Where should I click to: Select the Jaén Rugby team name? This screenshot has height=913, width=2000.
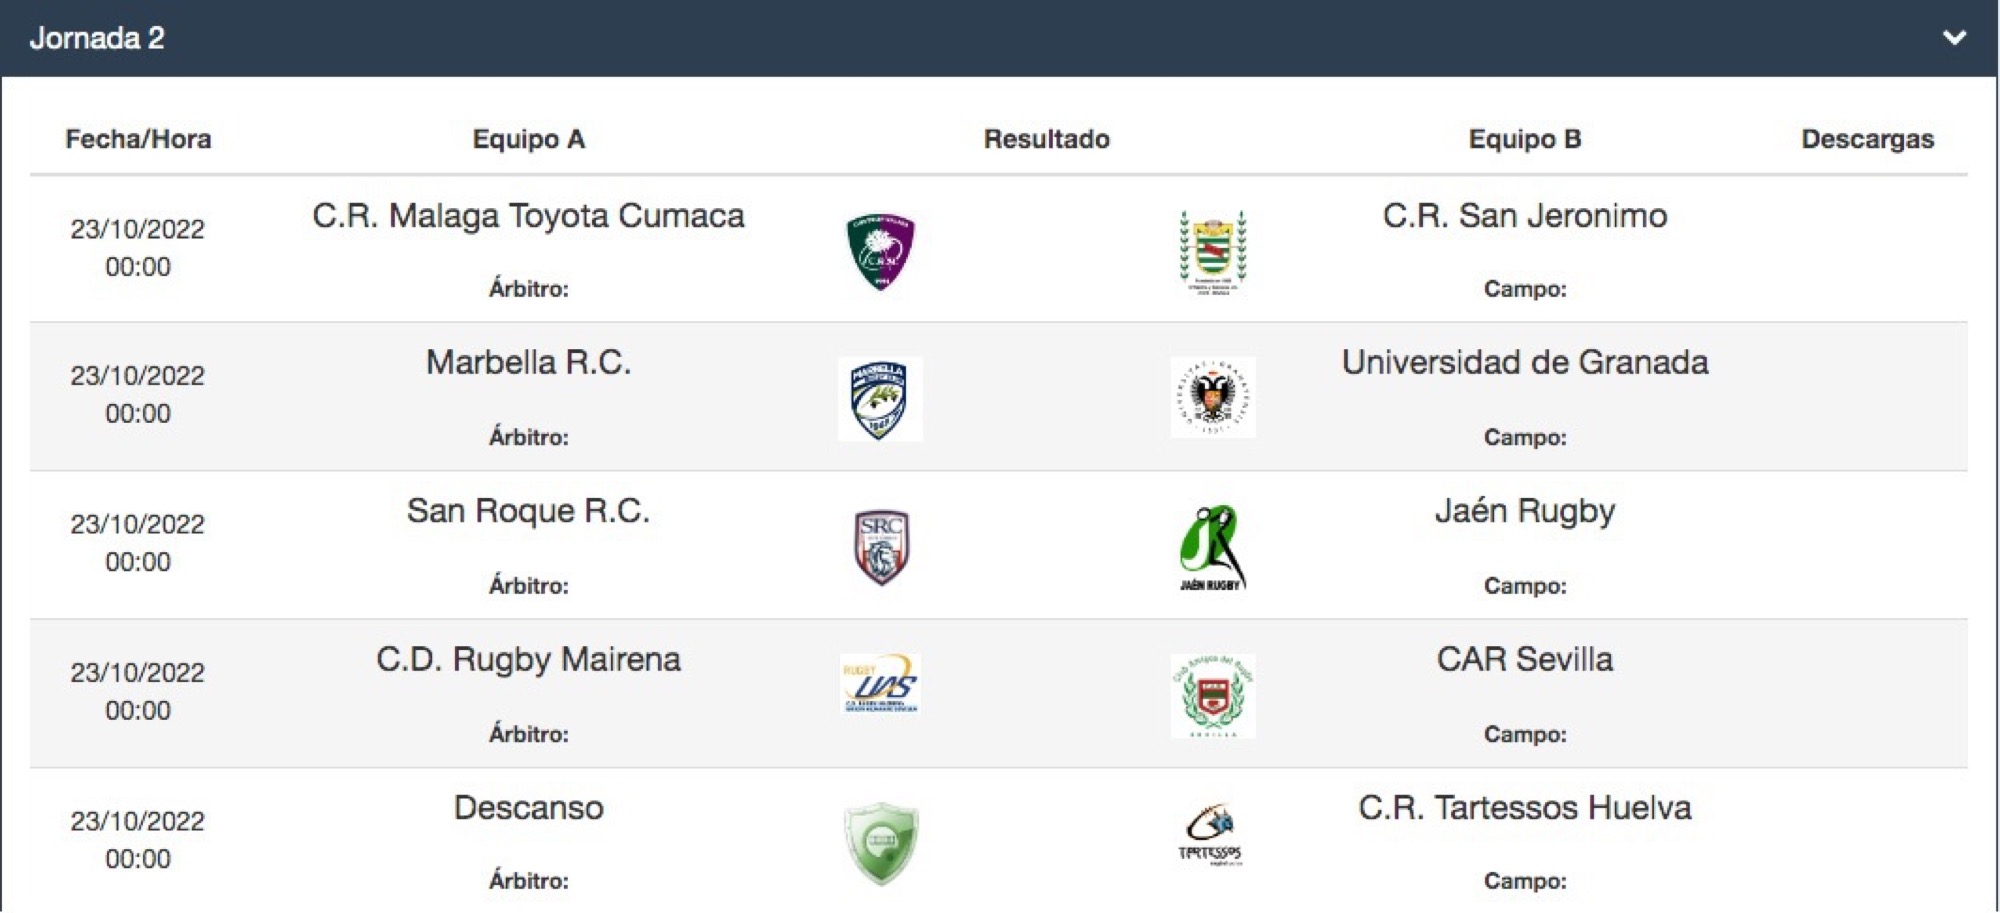coord(1524,511)
